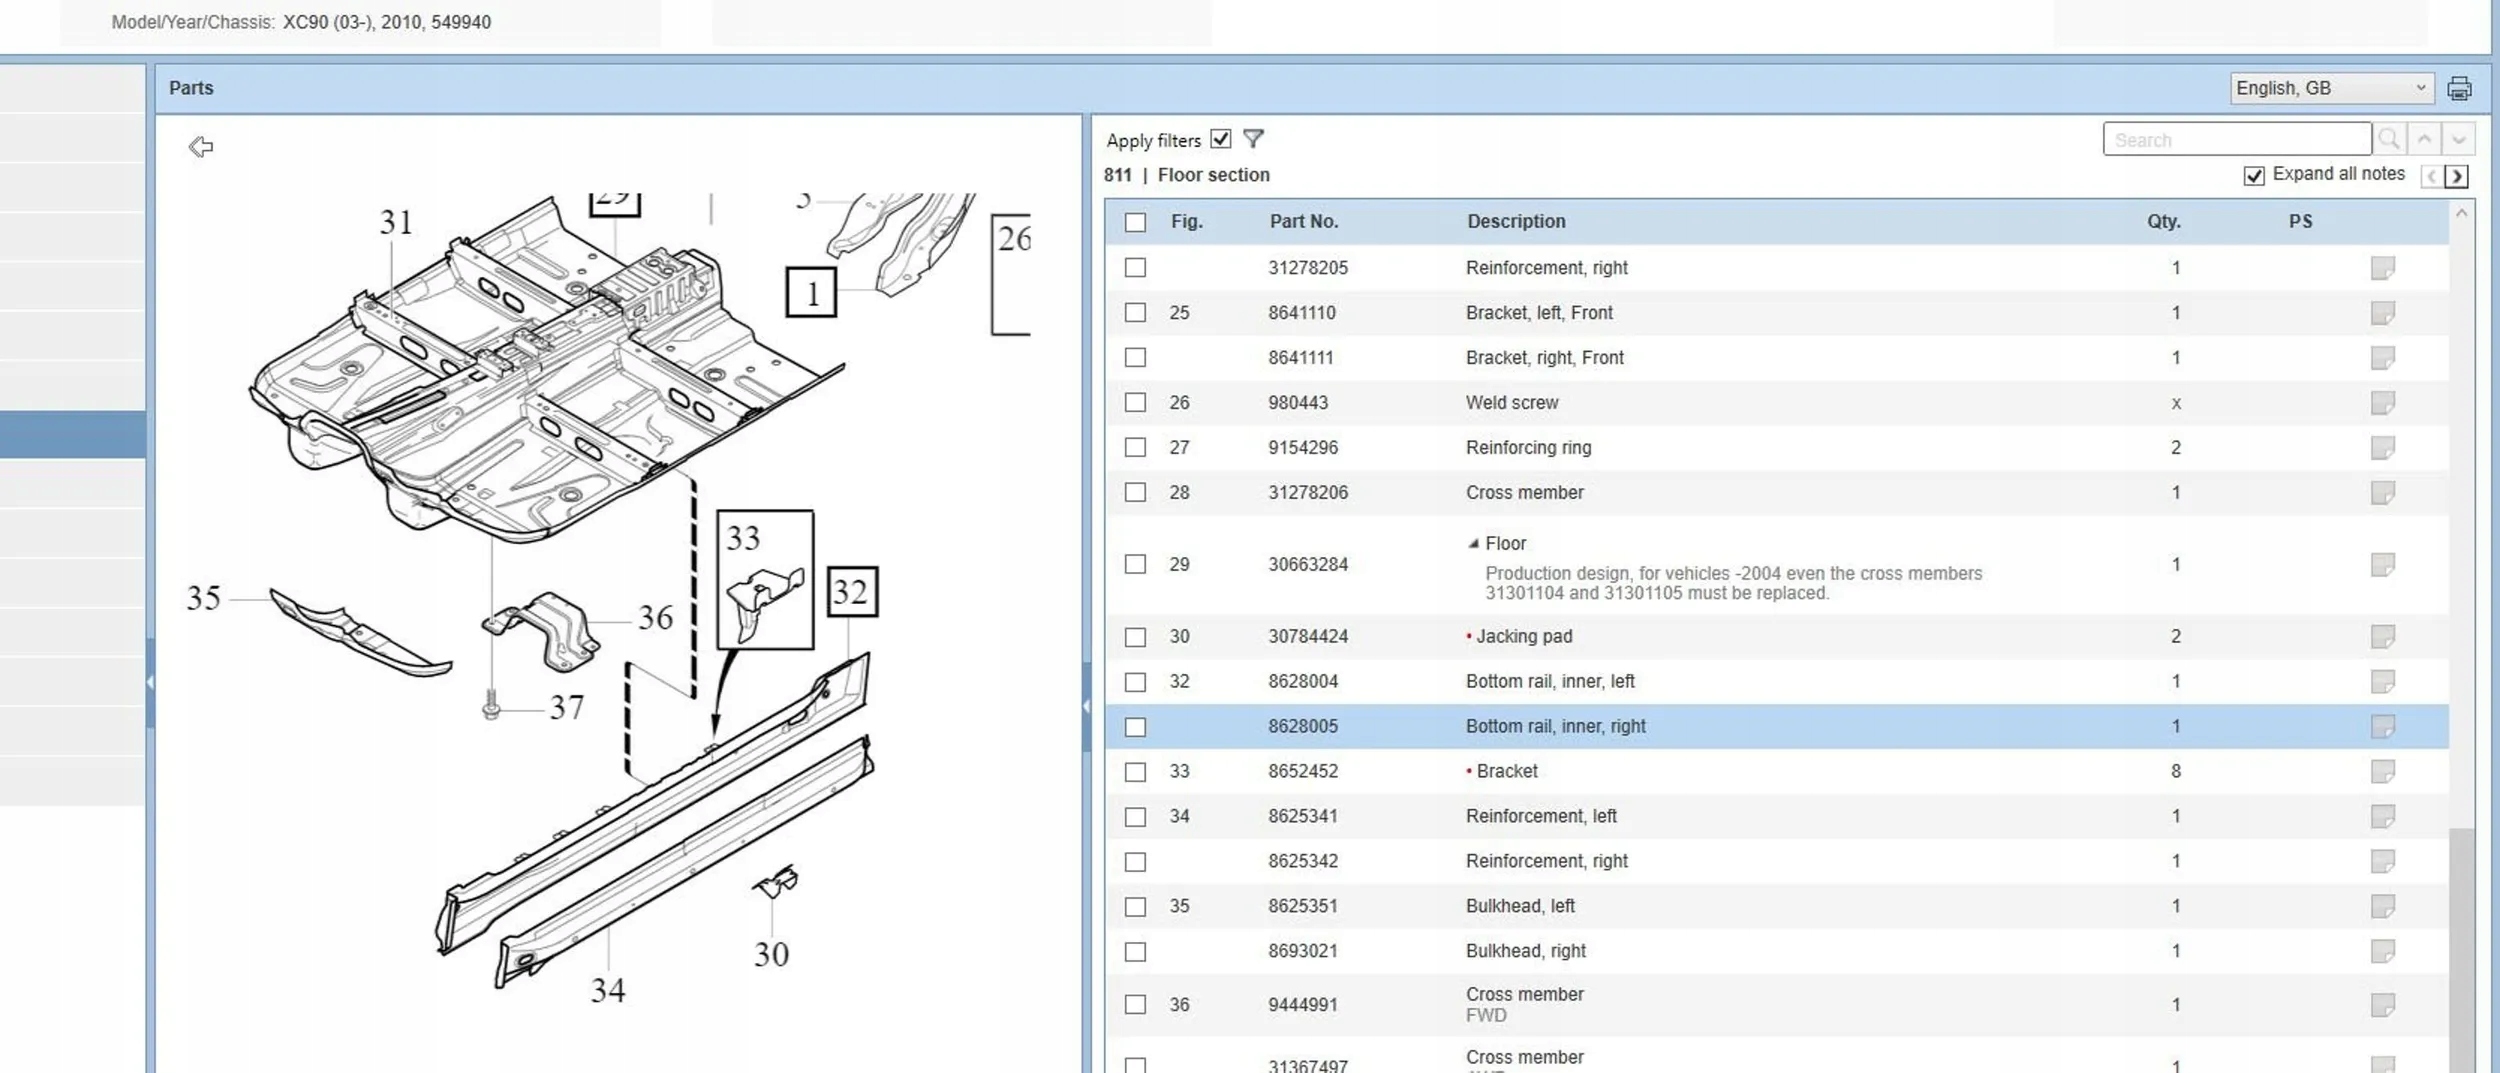
Task: Tick the select-all checkbox in table header
Action: [x=1135, y=222]
